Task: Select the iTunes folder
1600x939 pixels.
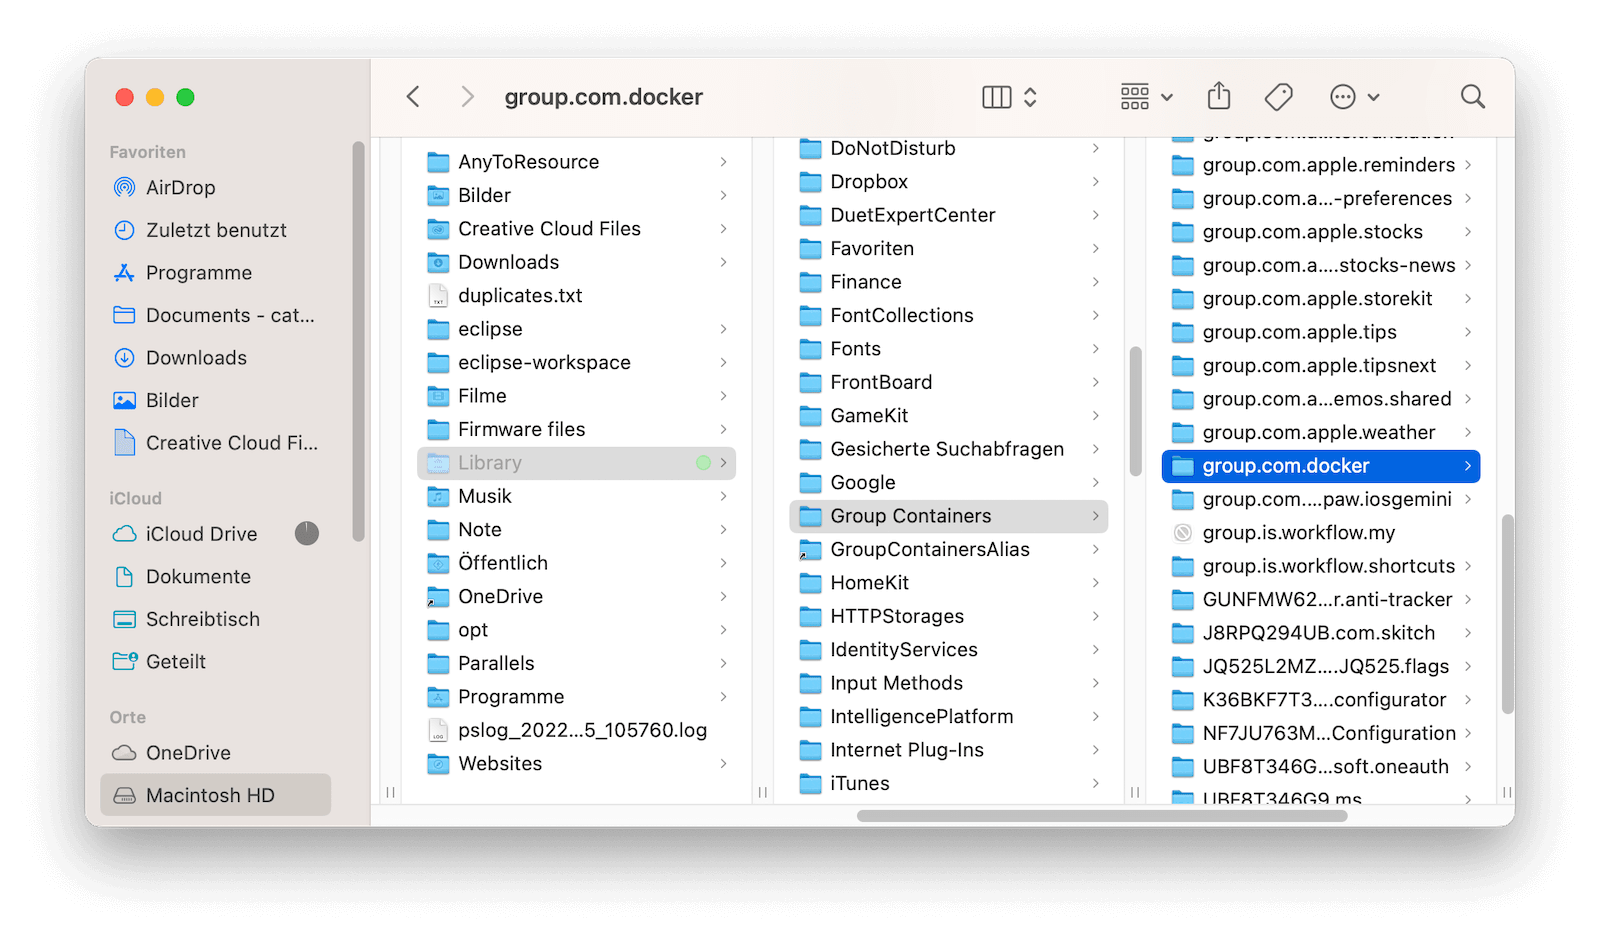Action: pyautogui.click(x=948, y=784)
